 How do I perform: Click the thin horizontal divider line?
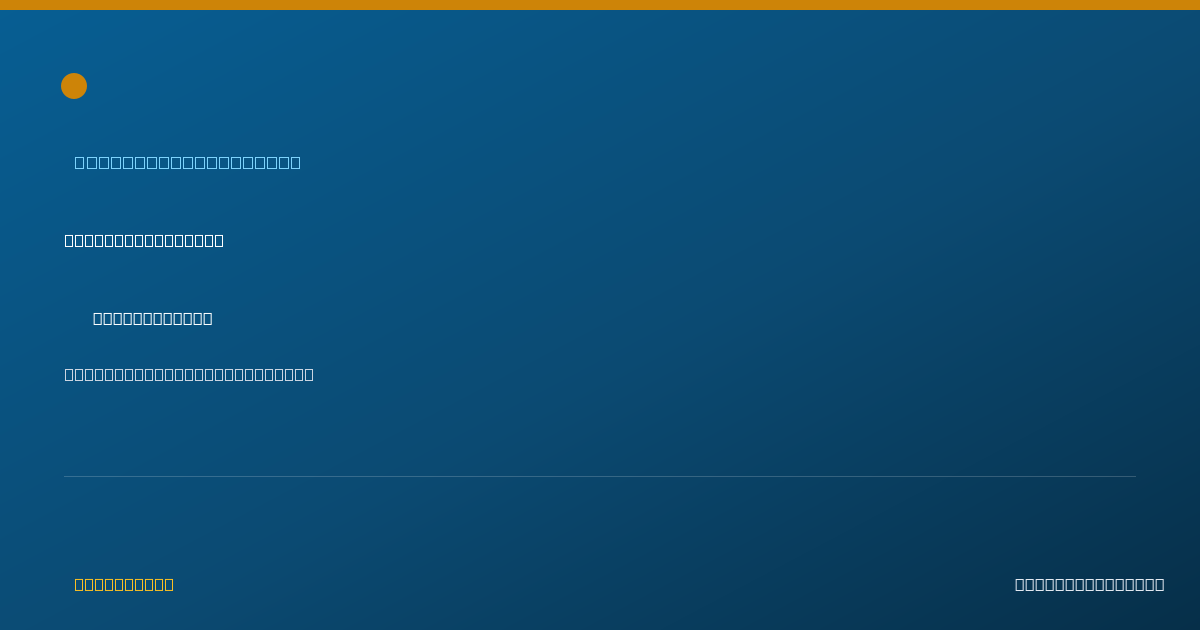click(x=600, y=476)
